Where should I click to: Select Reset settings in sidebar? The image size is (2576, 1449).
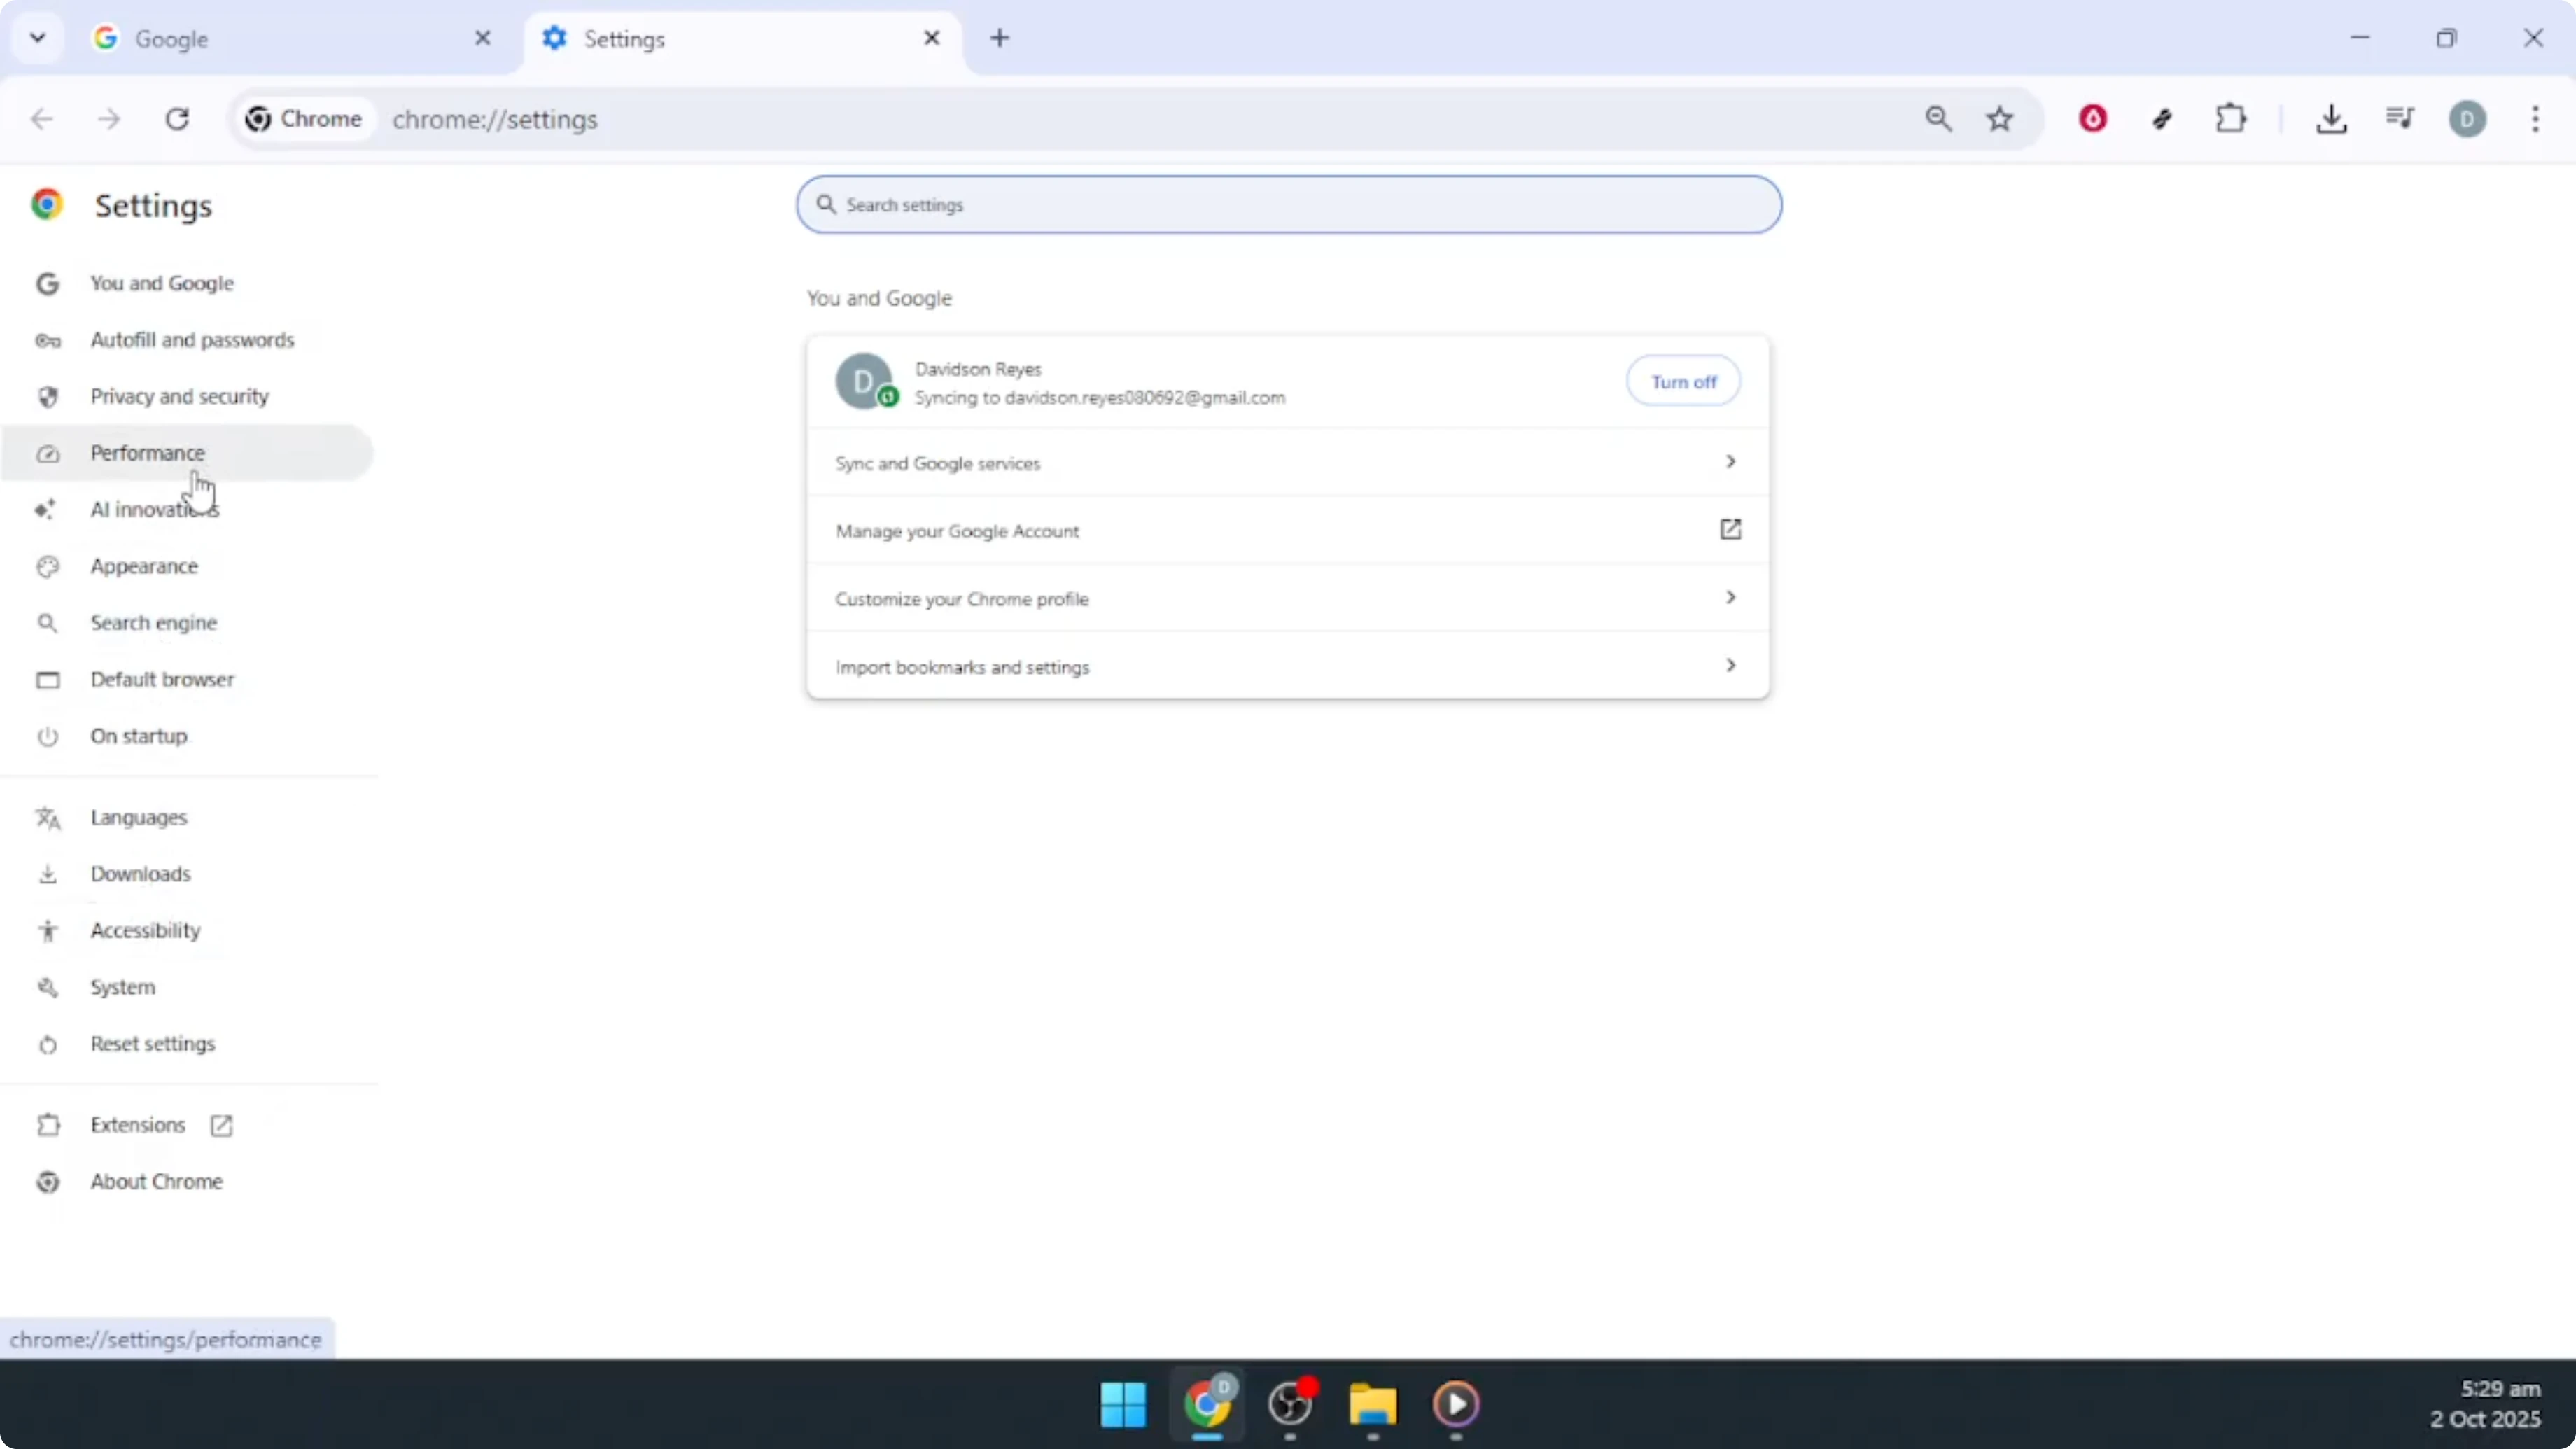coord(152,1044)
